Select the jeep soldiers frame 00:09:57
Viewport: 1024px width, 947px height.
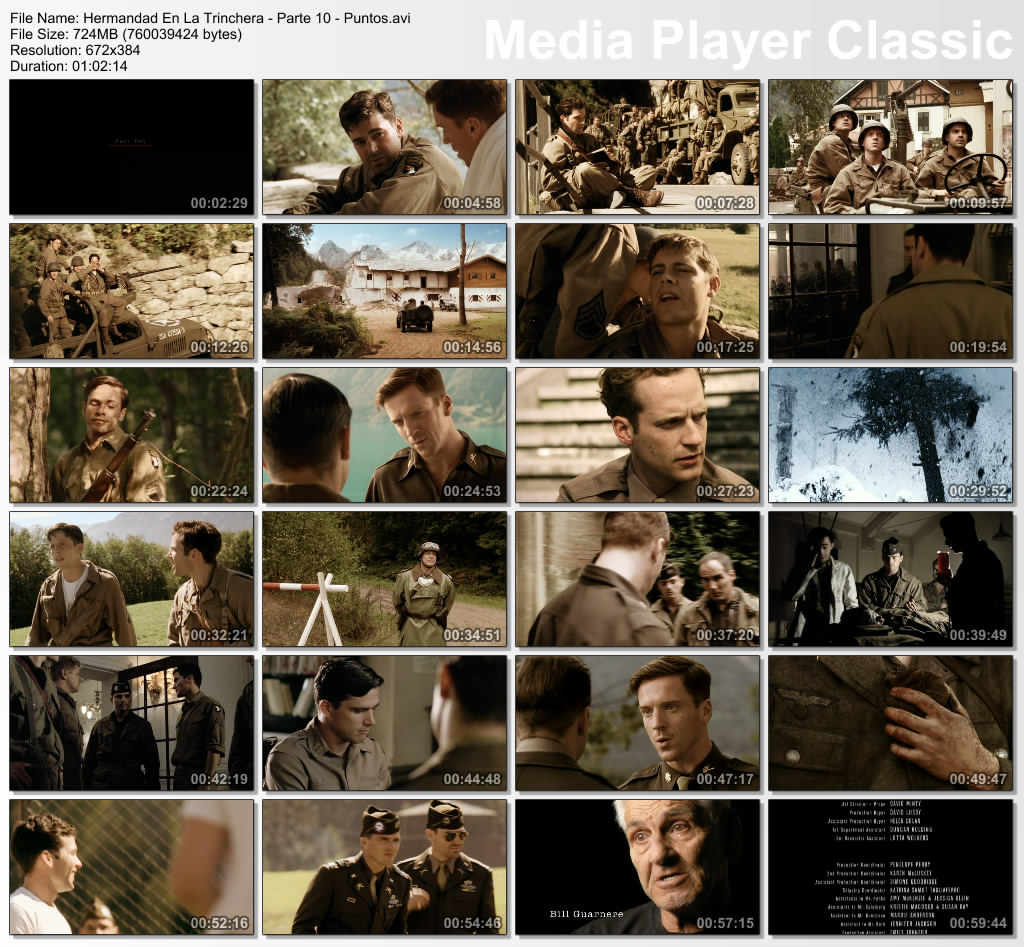[890, 147]
